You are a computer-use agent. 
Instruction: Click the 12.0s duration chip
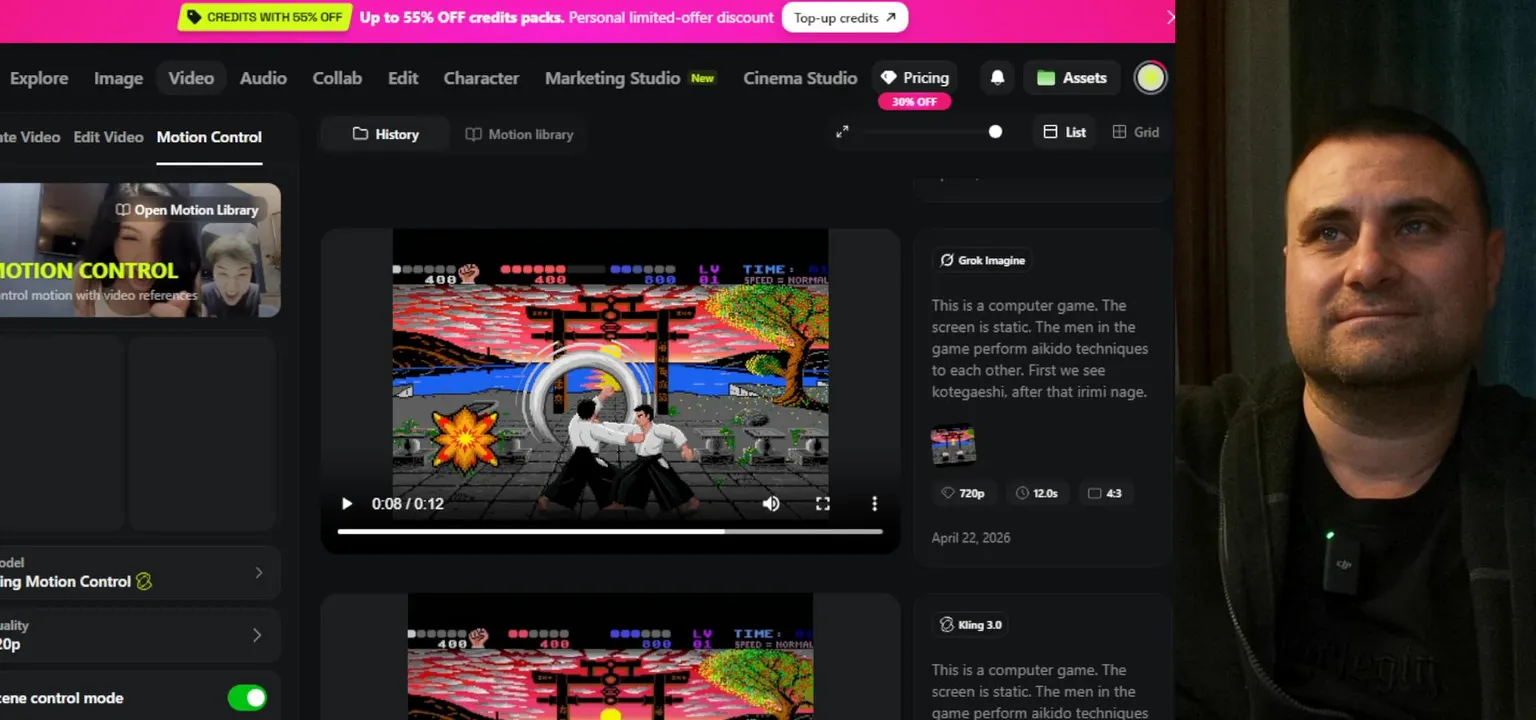[1036, 493]
